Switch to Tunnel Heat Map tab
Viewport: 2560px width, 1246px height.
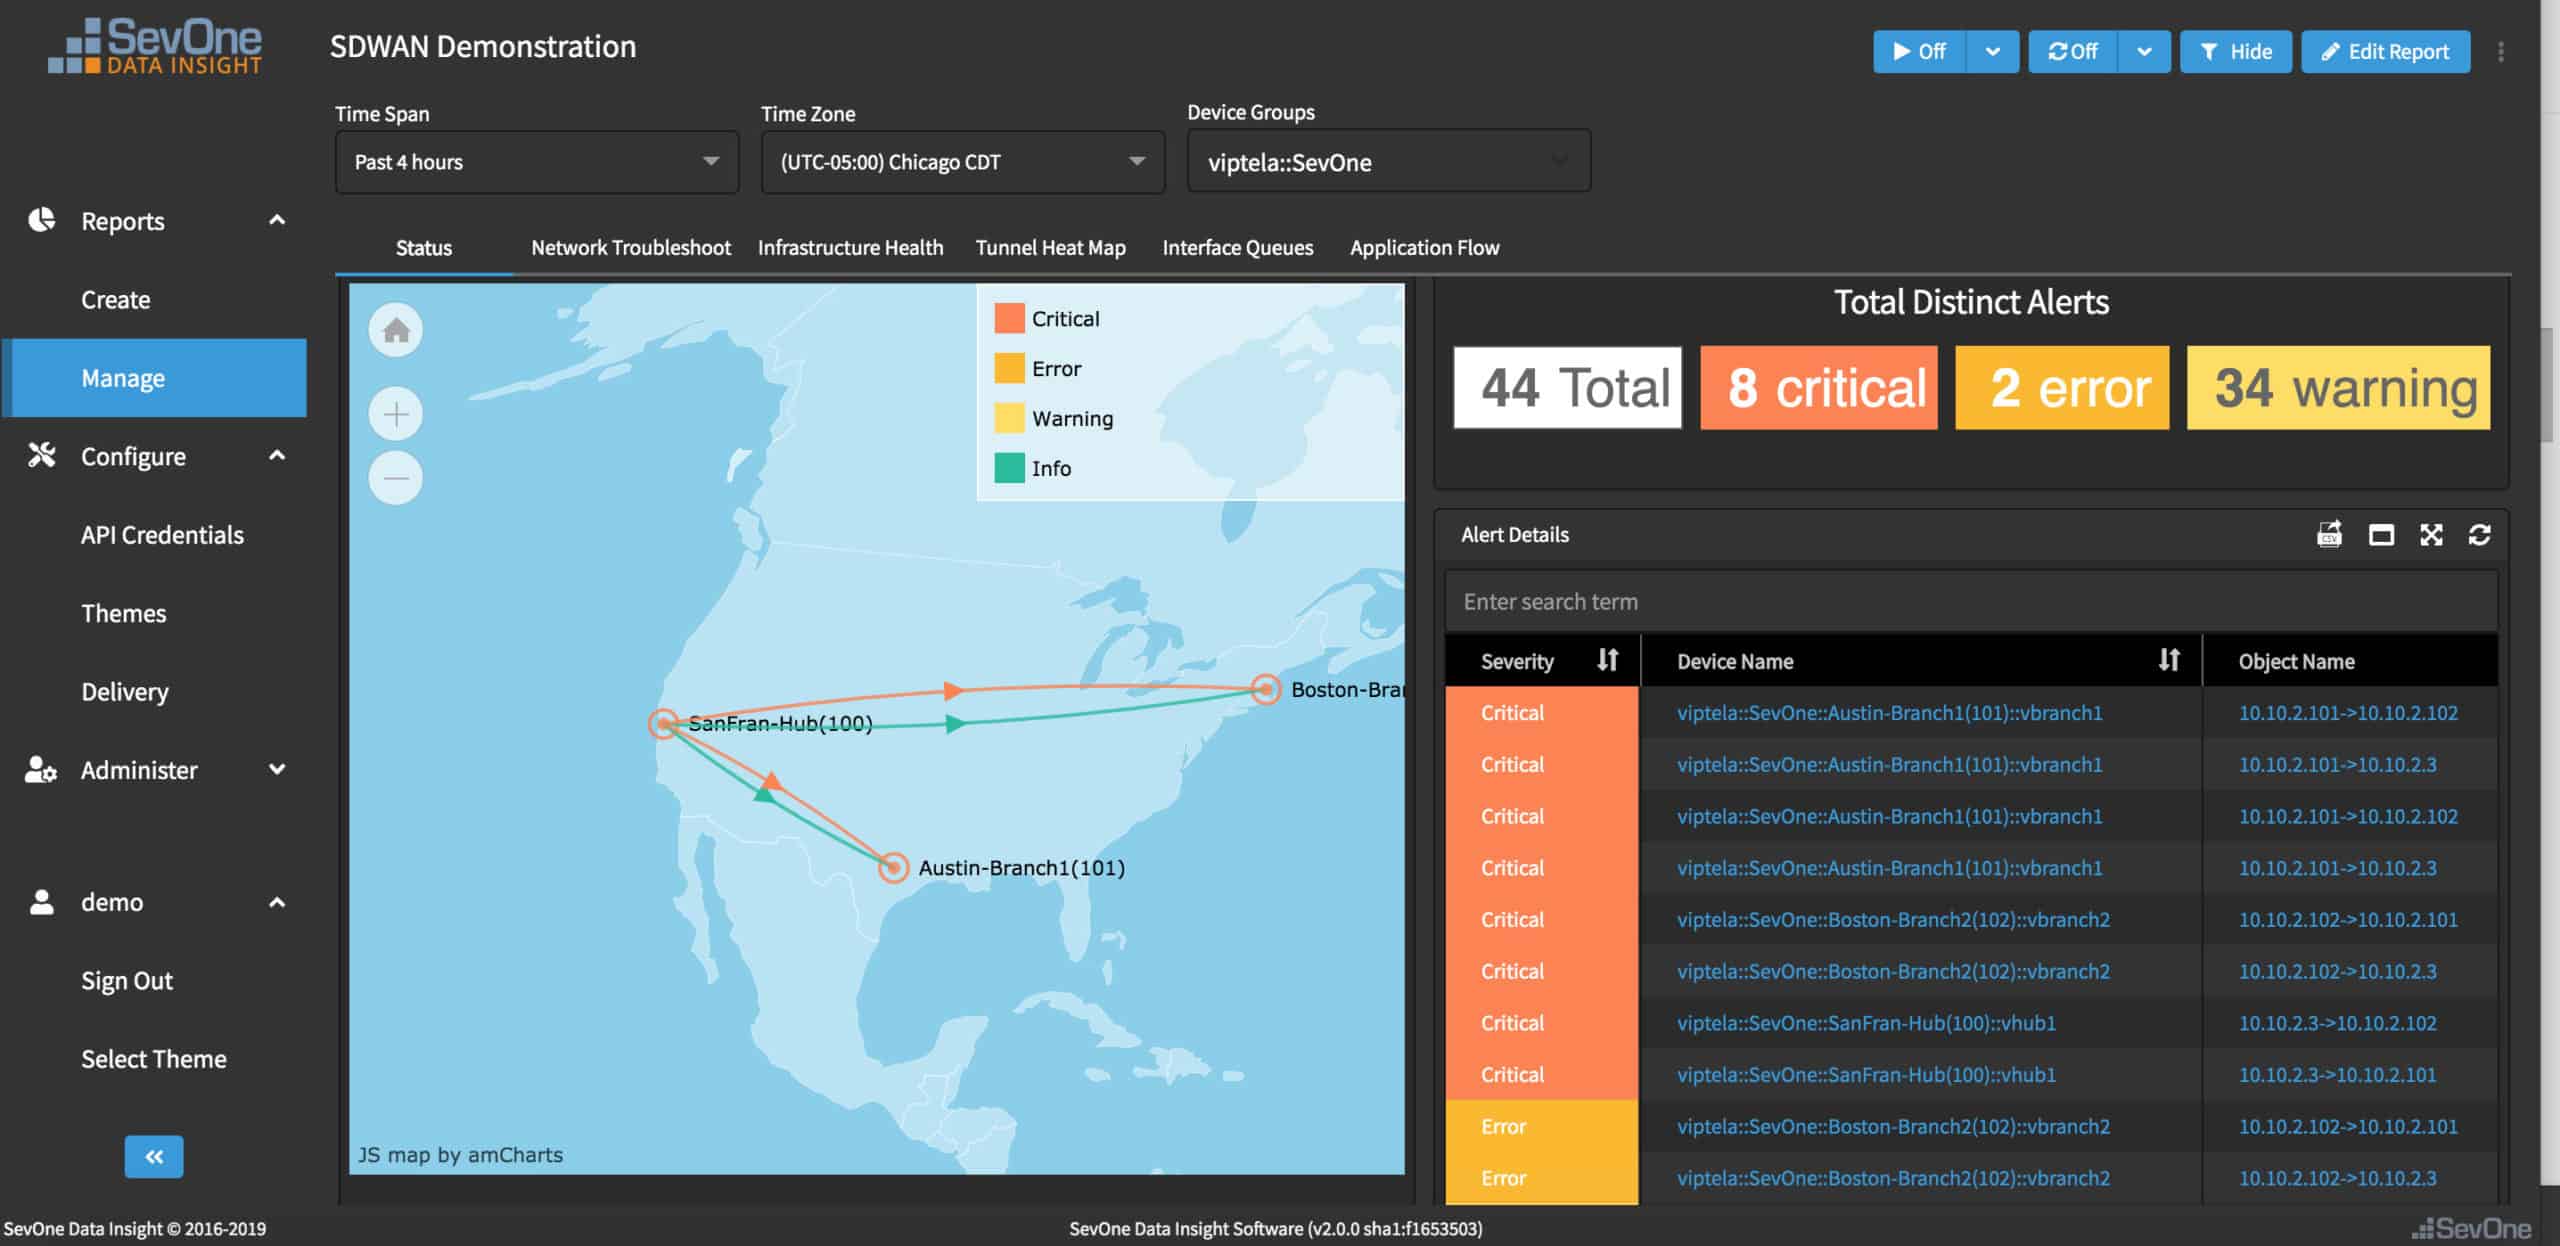click(x=1050, y=248)
